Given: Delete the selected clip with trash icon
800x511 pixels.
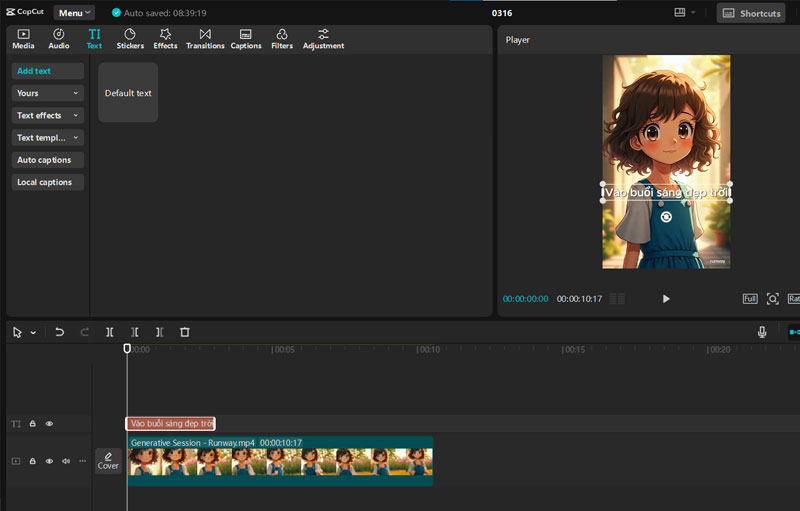Looking at the screenshot, I should [185, 332].
